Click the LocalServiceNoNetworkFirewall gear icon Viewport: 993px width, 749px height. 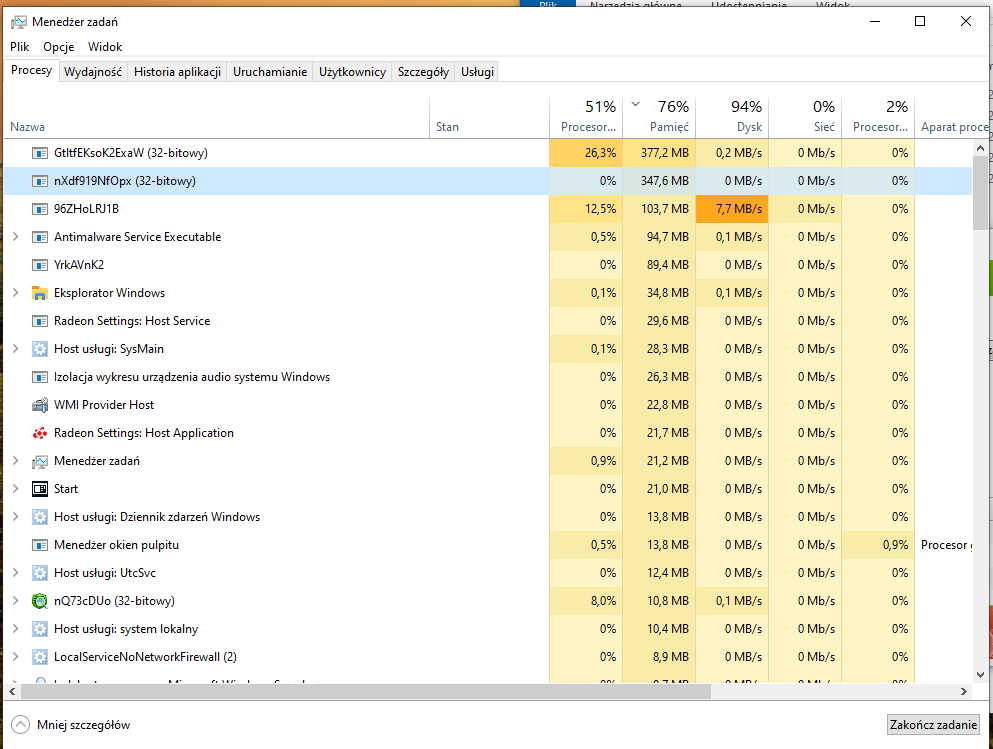pyautogui.click(x=40, y=657)
